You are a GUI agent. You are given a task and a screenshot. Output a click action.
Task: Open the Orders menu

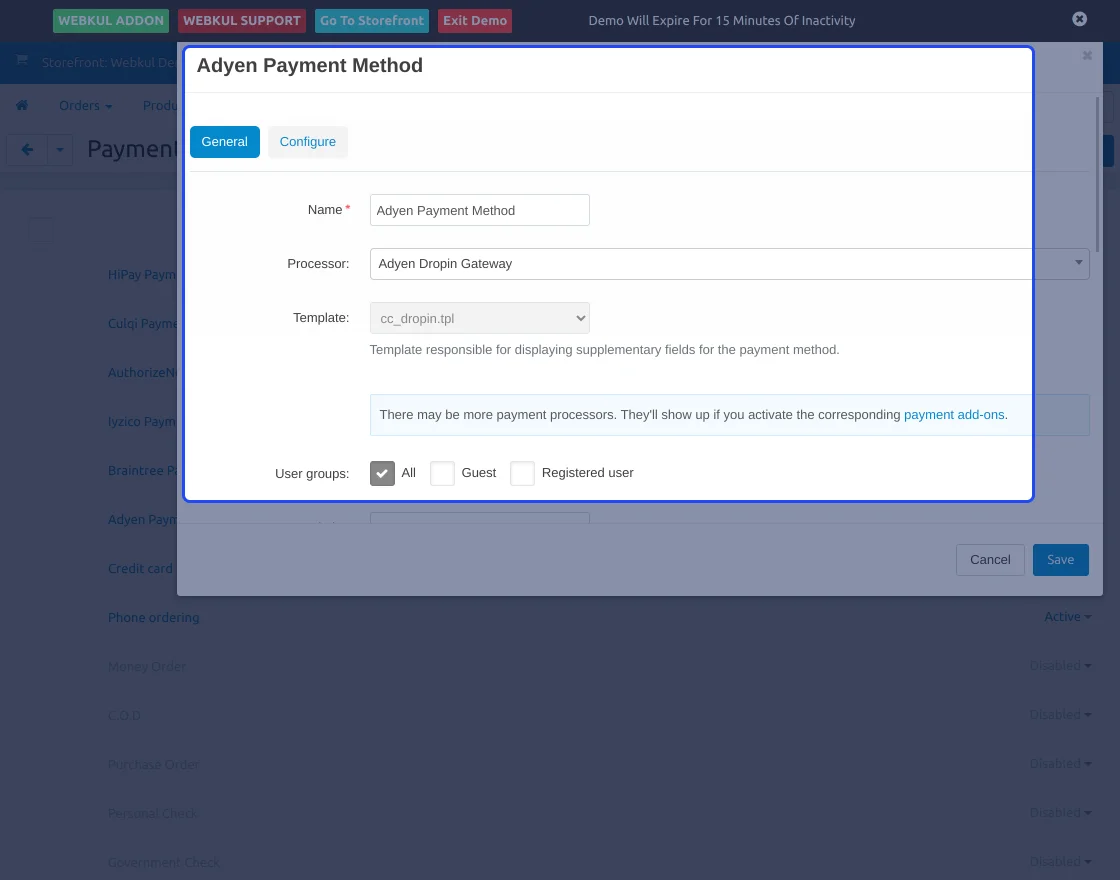point(85,106)
